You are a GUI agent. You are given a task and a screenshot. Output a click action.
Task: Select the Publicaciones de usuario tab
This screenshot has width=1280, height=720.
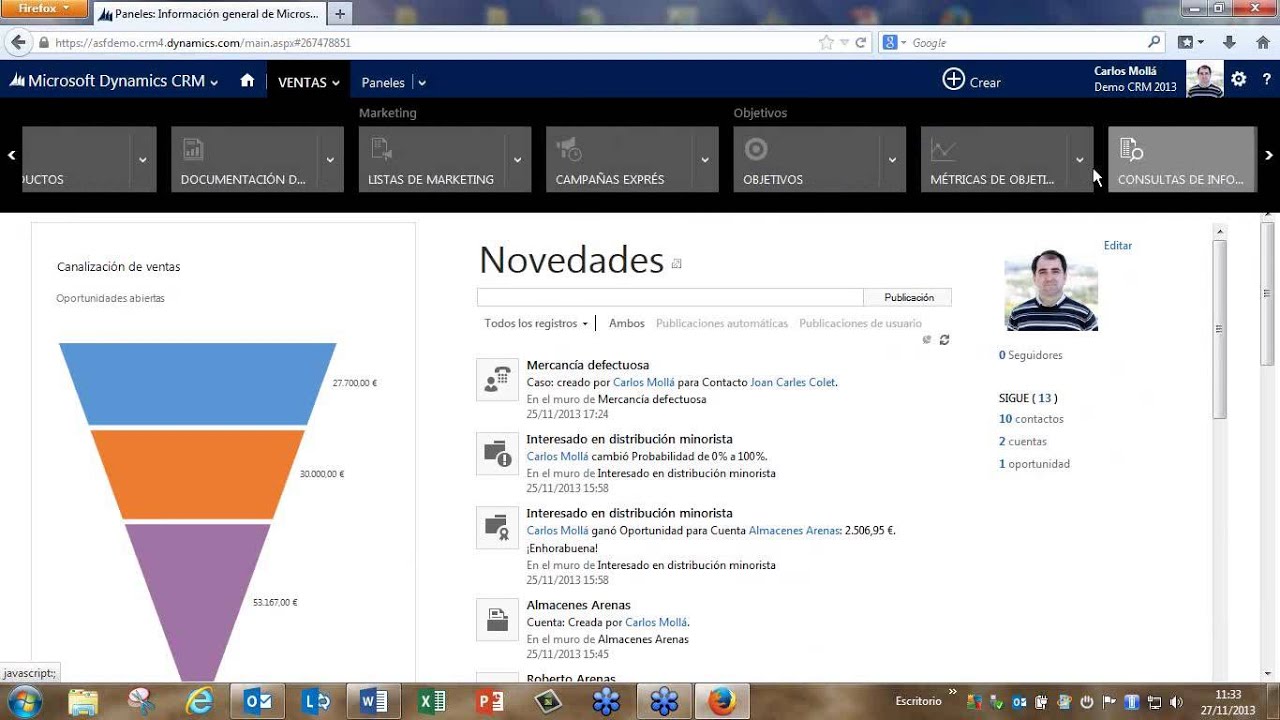[861, 323]
